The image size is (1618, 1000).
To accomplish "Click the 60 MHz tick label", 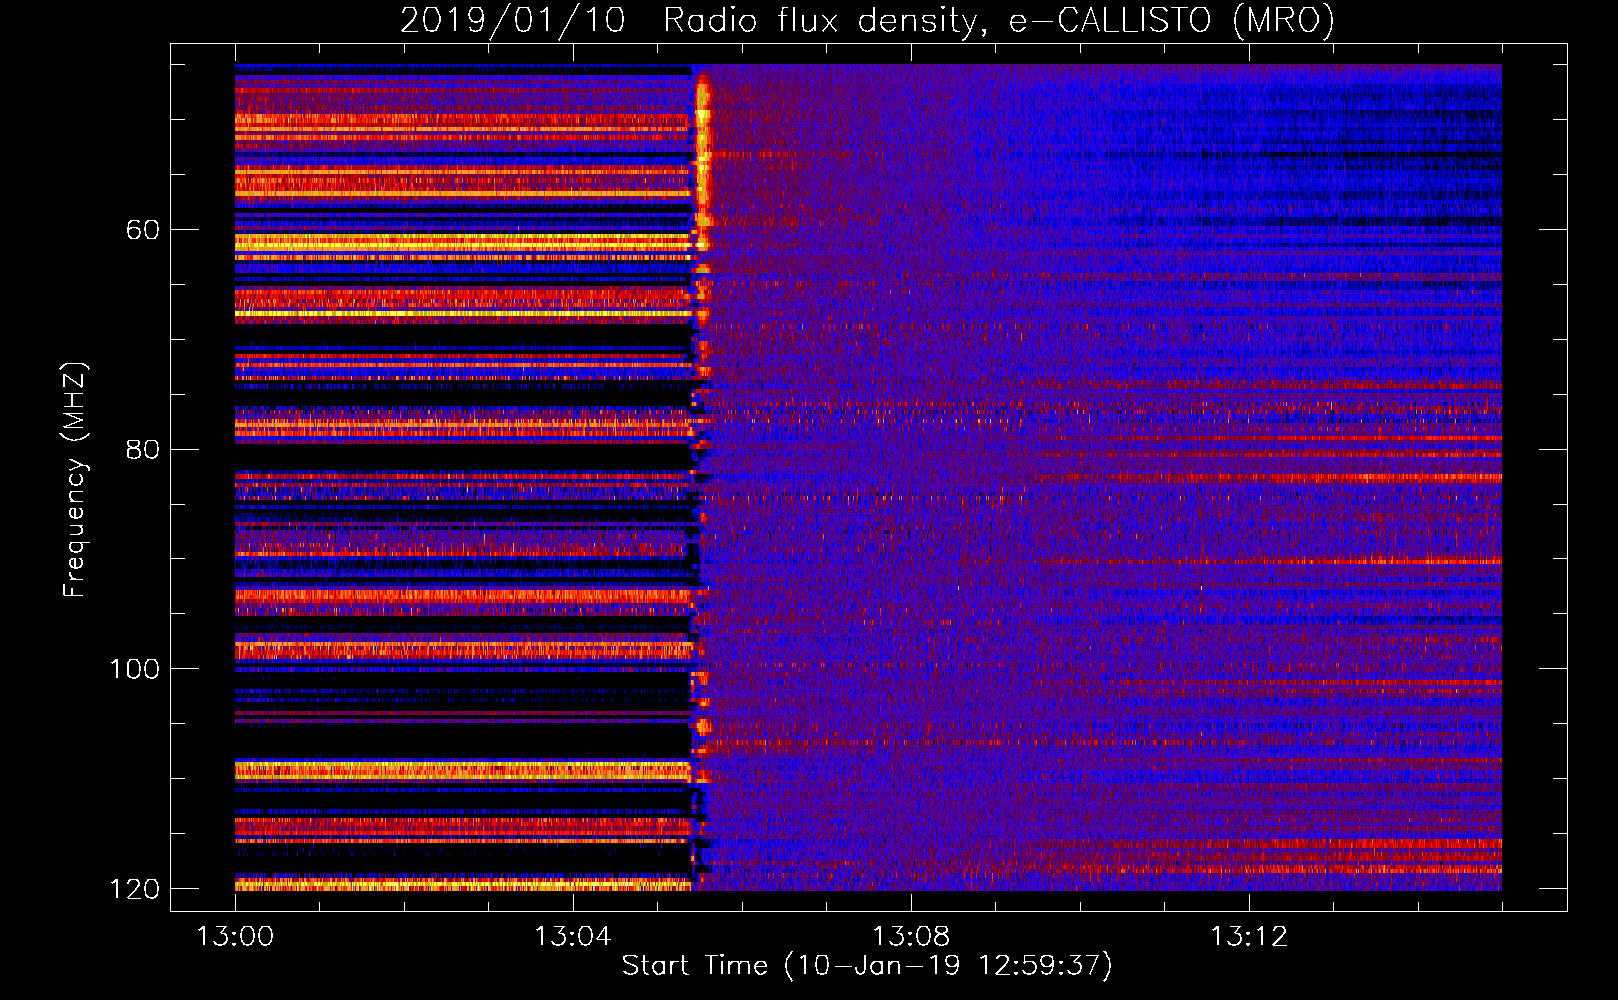I will pyautogui.click(x=143, y=230).
